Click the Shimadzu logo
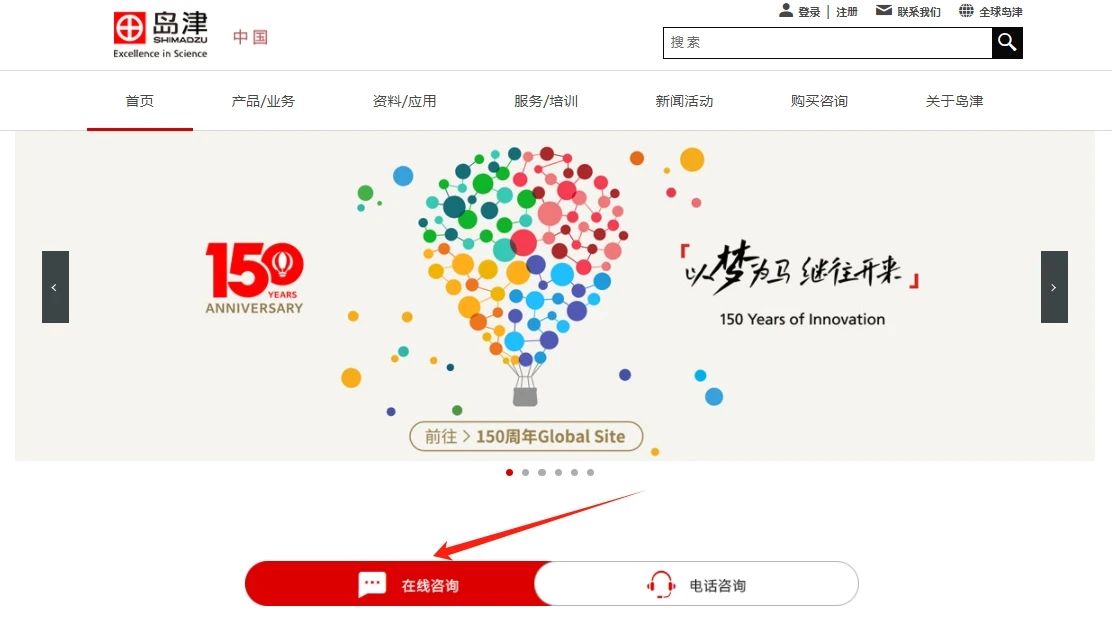The height and width of the screenshot is (635, 1112). (161, 34)
